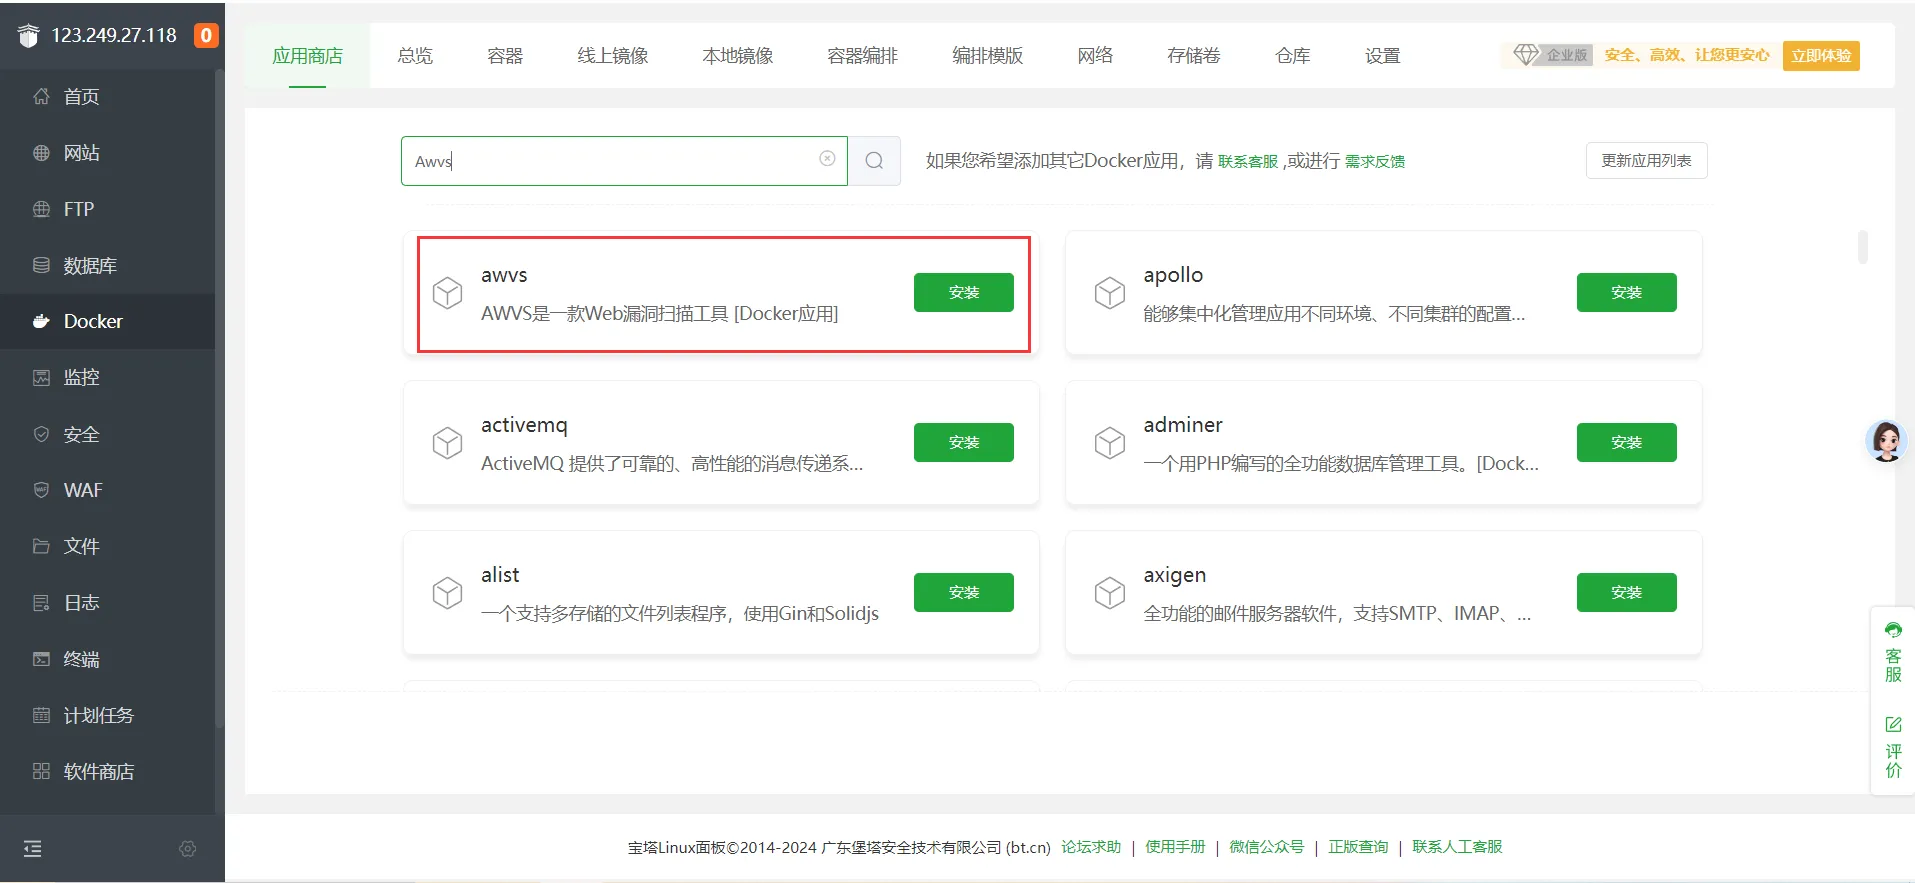Open the 微信公众号 footer link

(1267, 847)
